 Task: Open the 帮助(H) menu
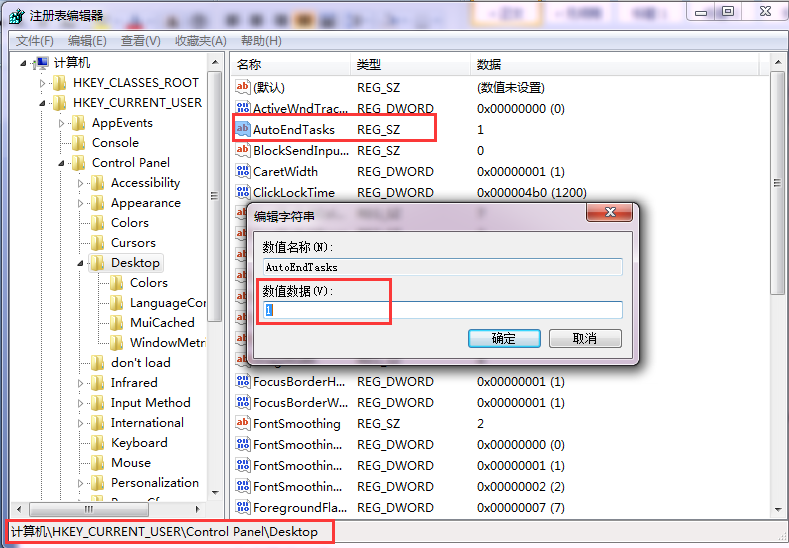pyautogui.click(x=261, y=41)
